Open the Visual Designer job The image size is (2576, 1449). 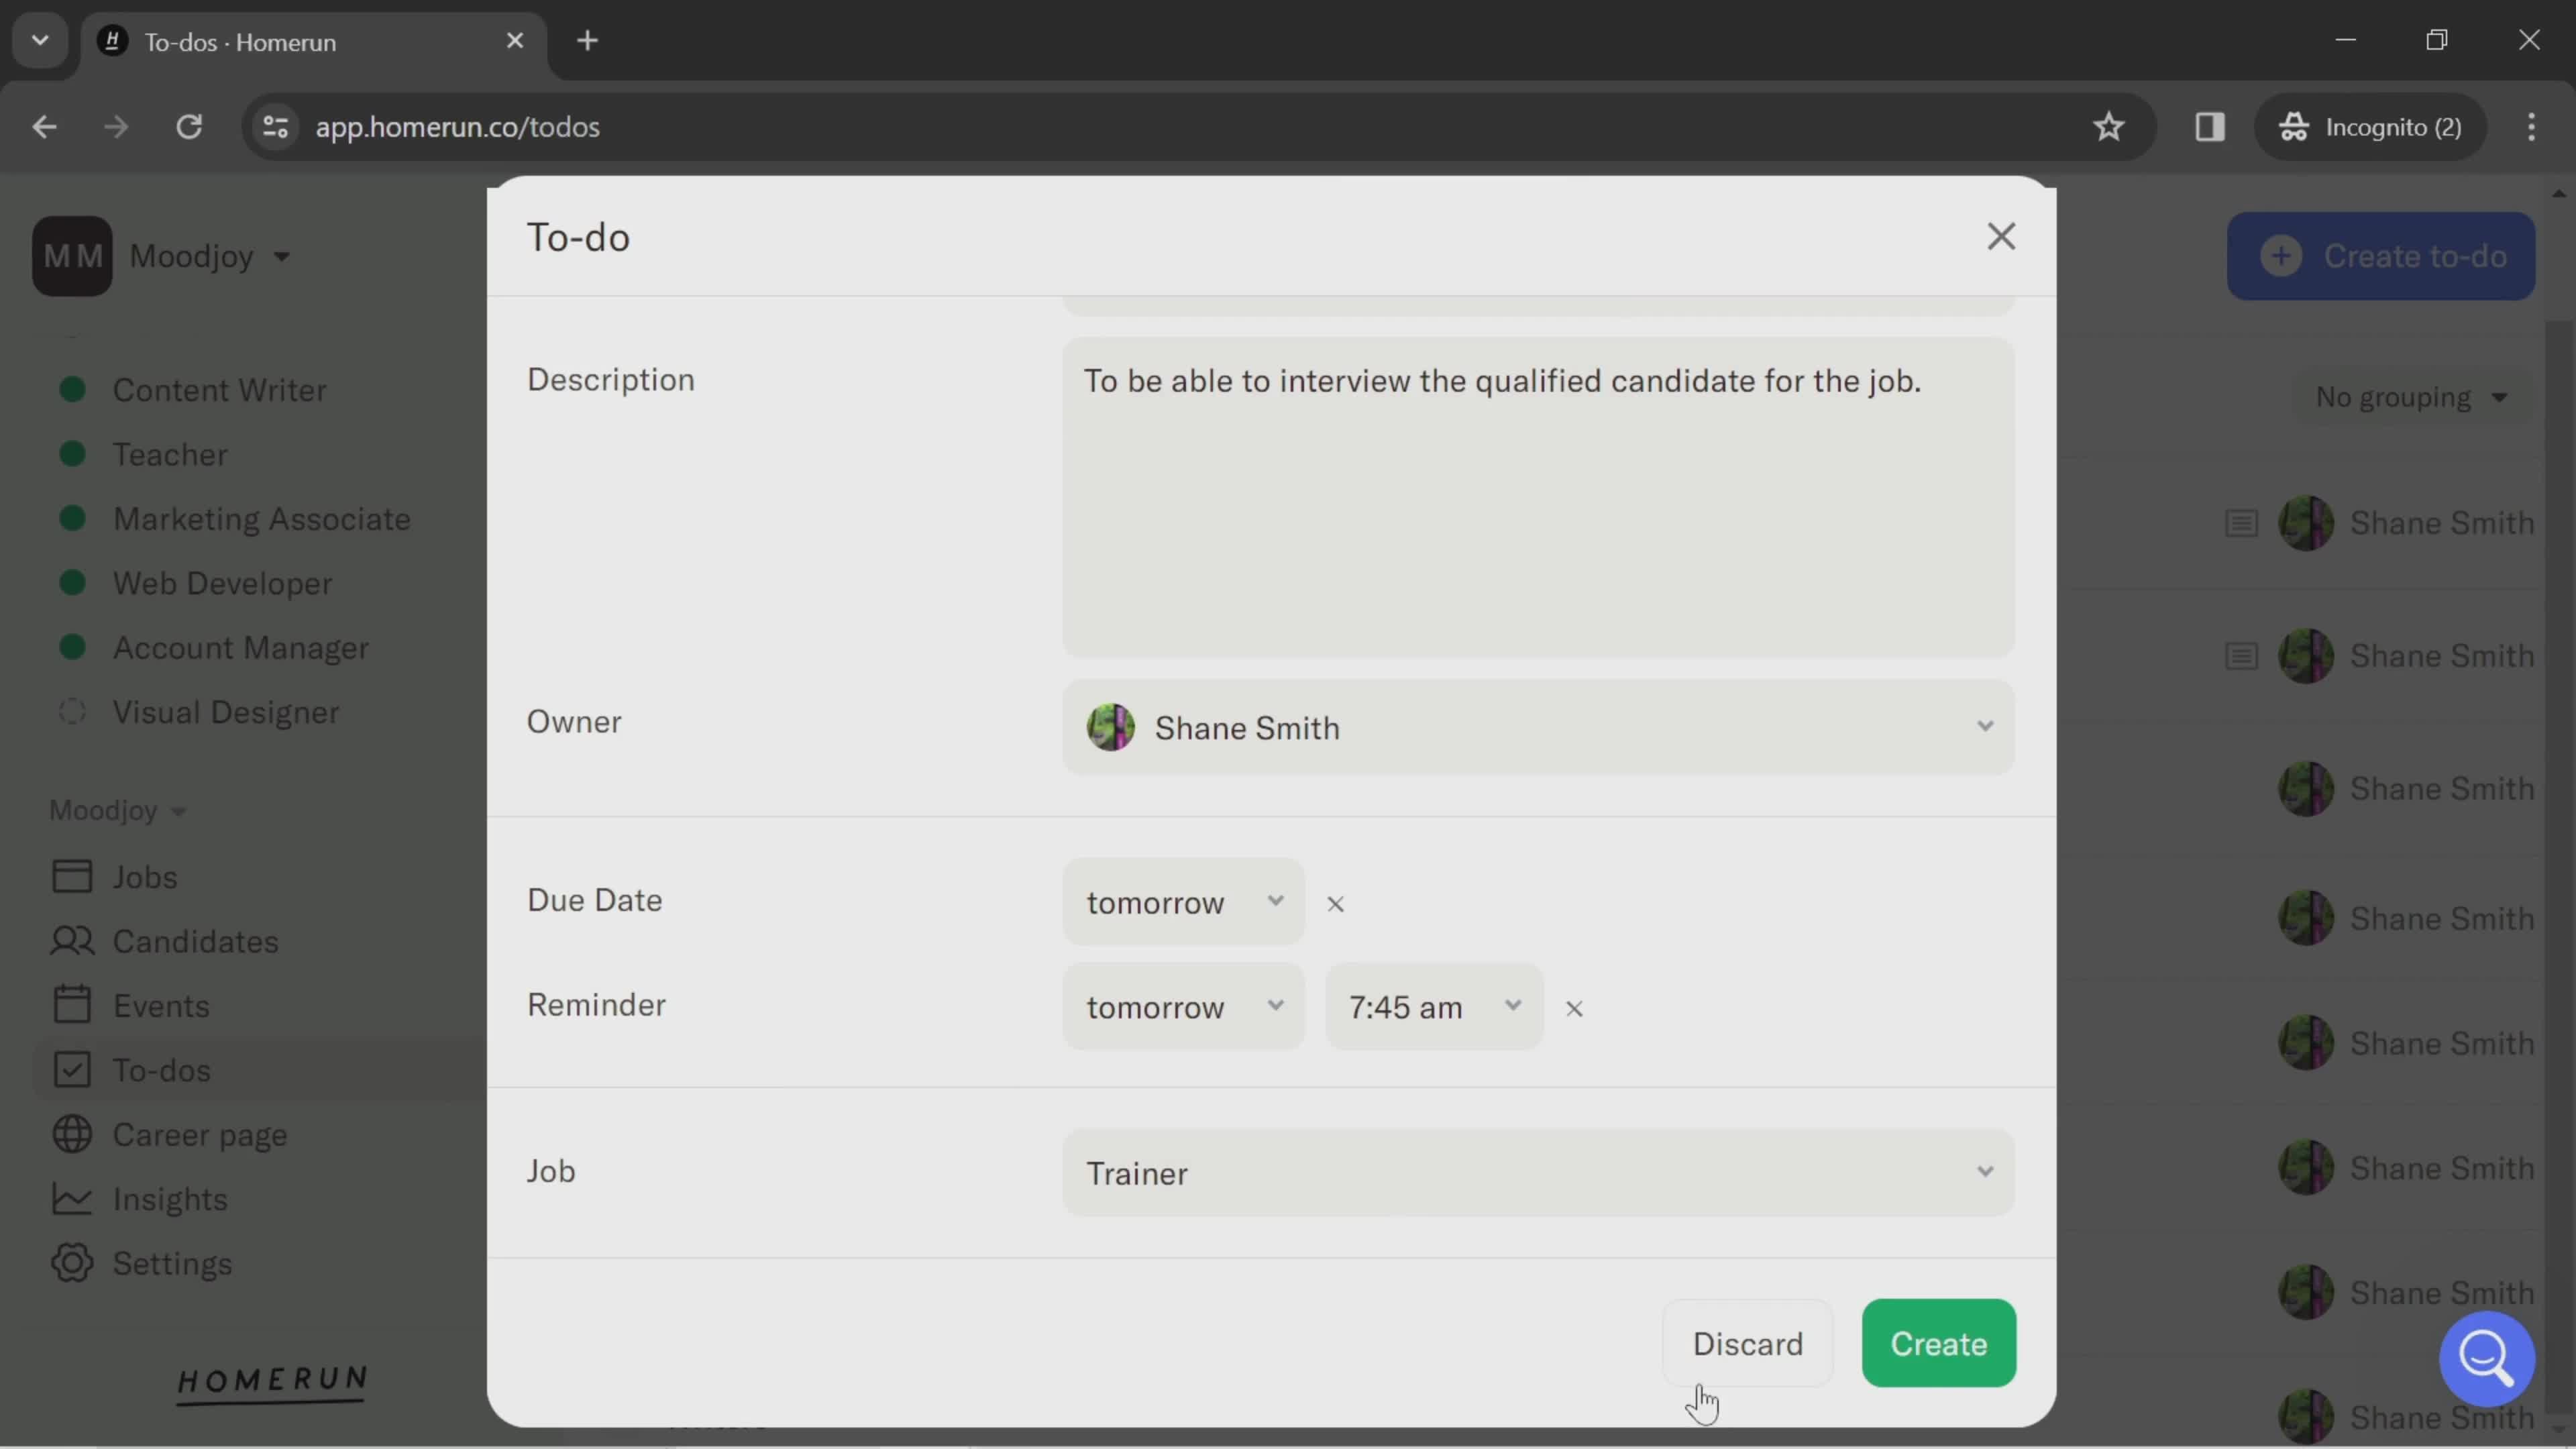click(225, 713)
